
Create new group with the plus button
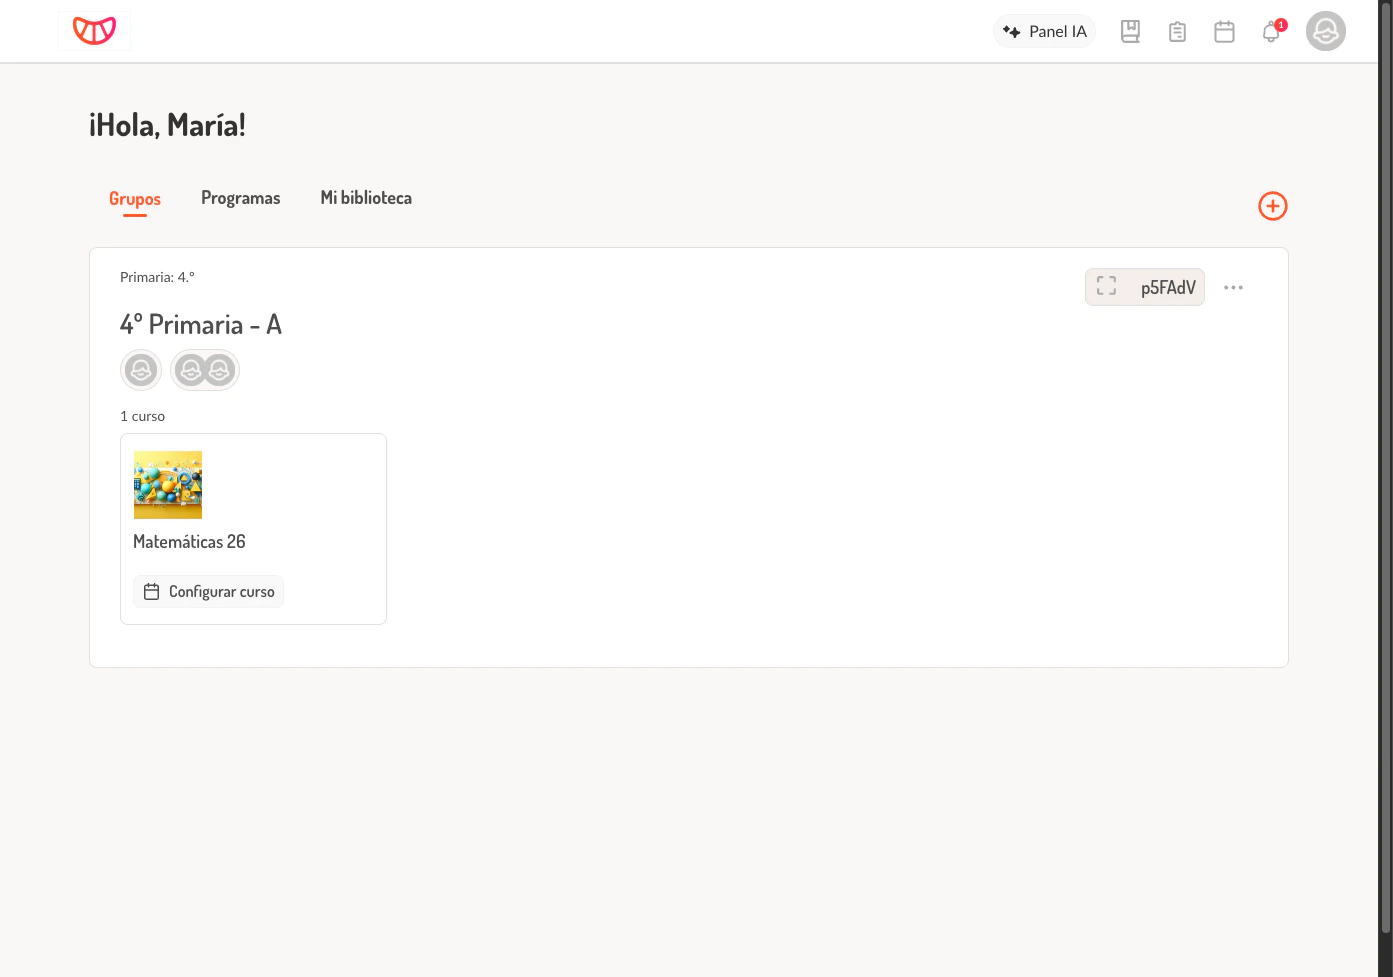click(x=1272, y=206)
